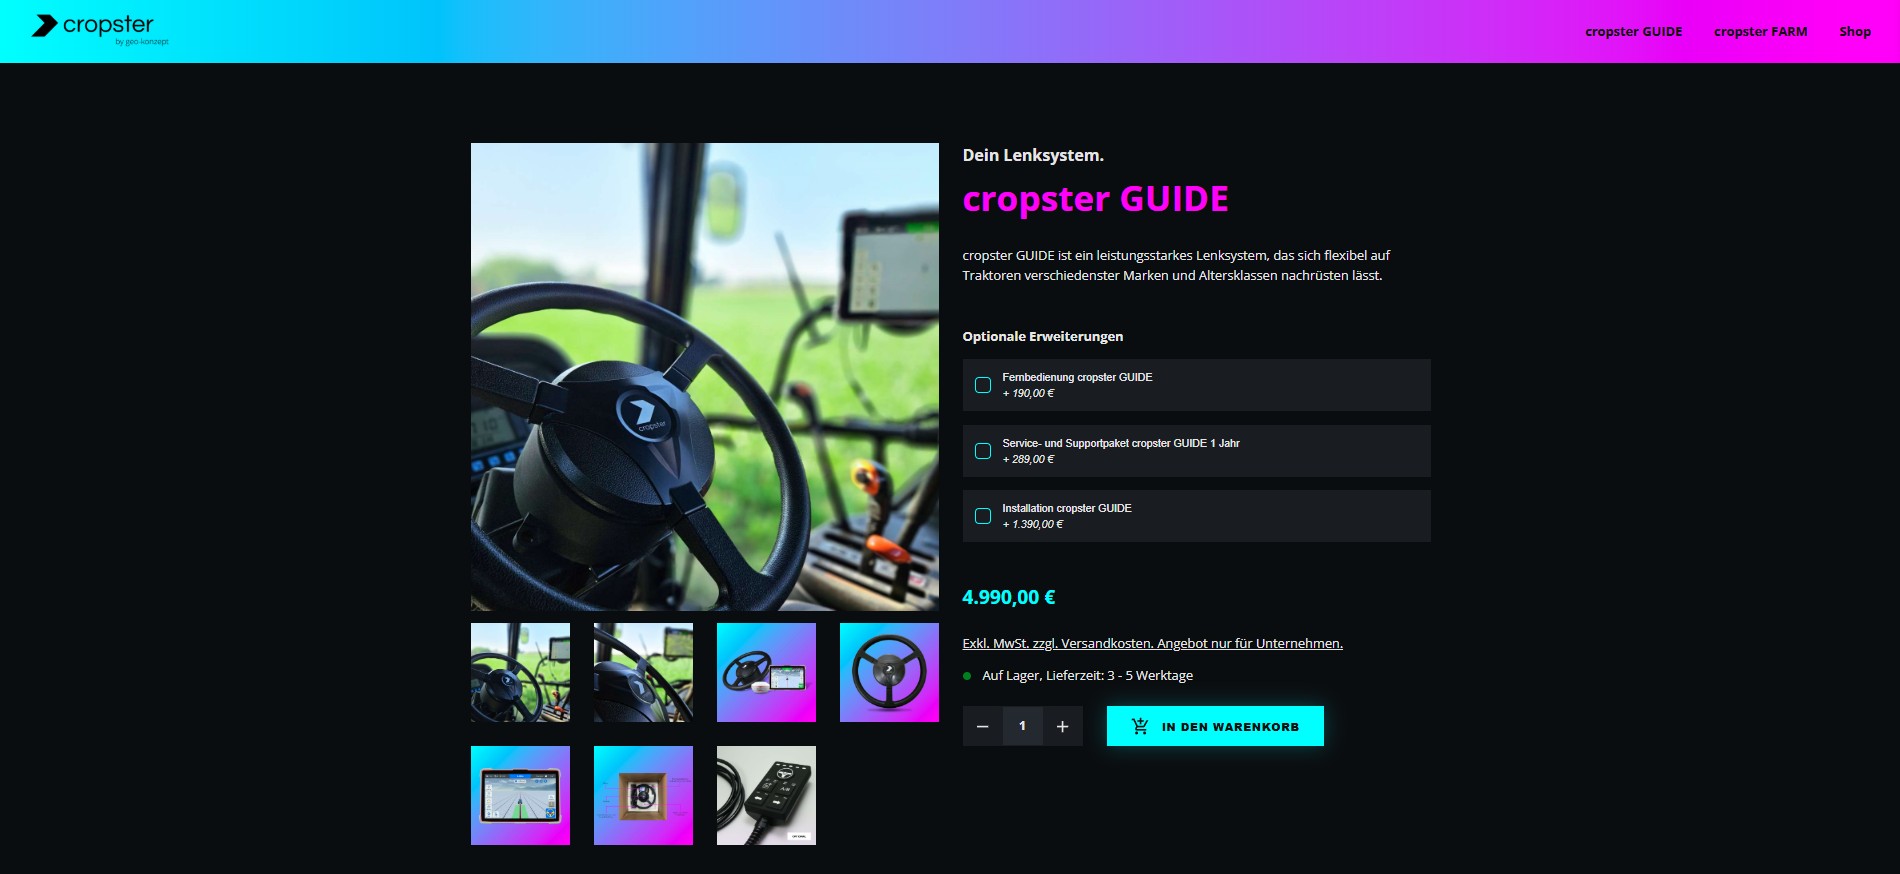This screenshot has width=1900, height=874.
Task: Increase quantity with the plus button
Action: [1062, 726]
